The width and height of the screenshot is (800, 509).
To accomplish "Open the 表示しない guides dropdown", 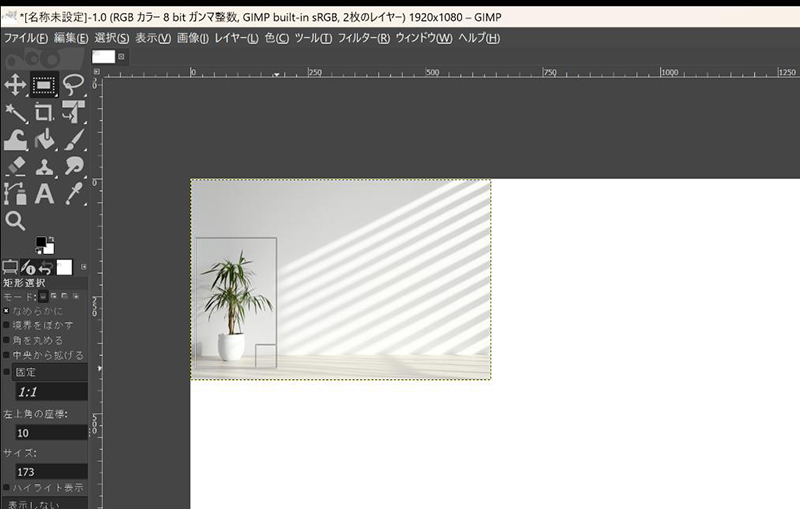I will [x=45, y=504].
